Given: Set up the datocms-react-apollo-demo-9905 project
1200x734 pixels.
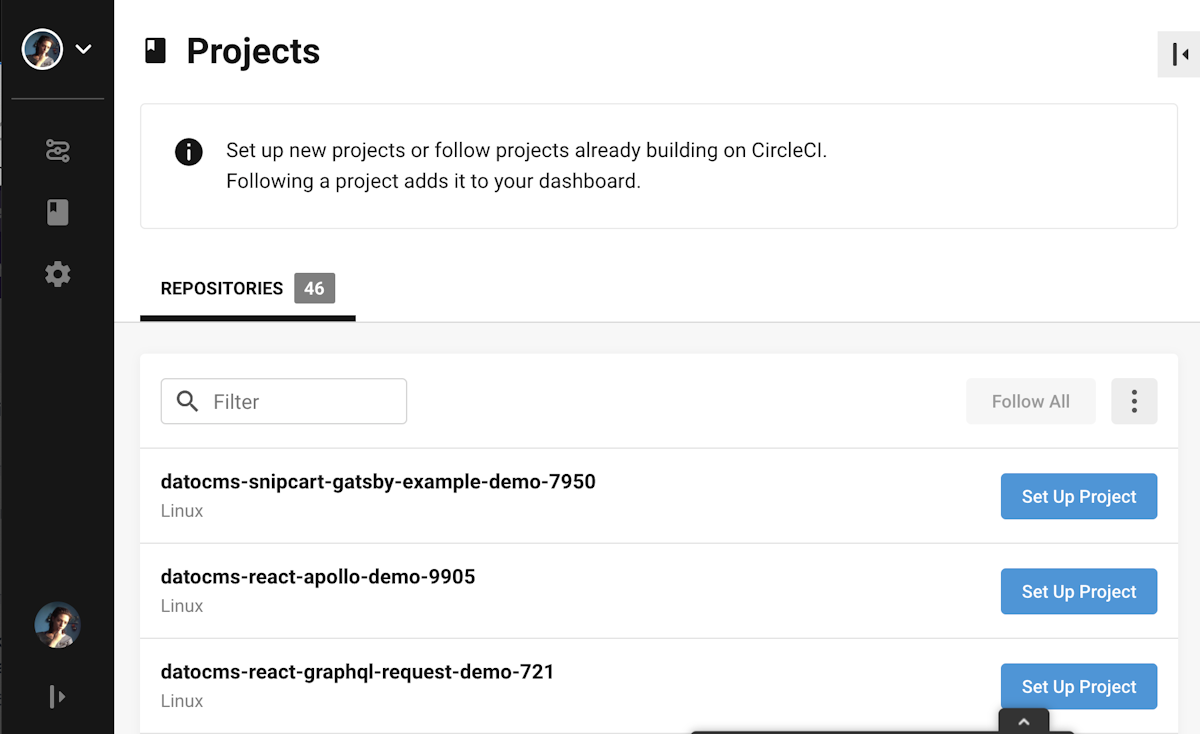Looking at the screenshot, I should click(x=1078, y=591).
